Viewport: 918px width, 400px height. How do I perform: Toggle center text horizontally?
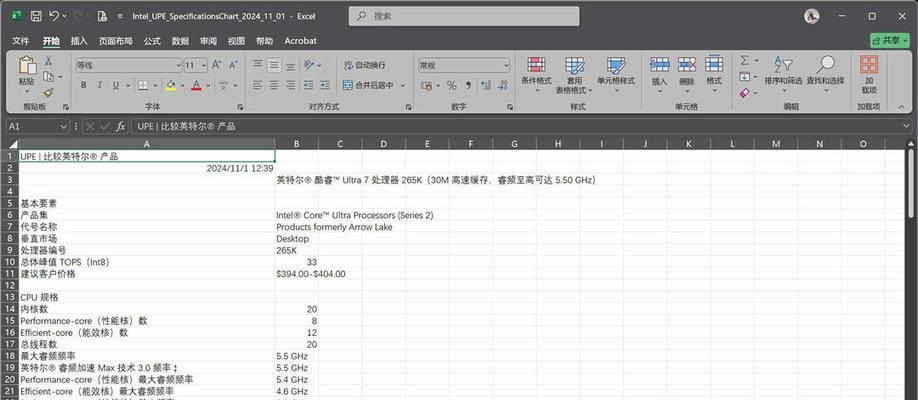(274, 86)
